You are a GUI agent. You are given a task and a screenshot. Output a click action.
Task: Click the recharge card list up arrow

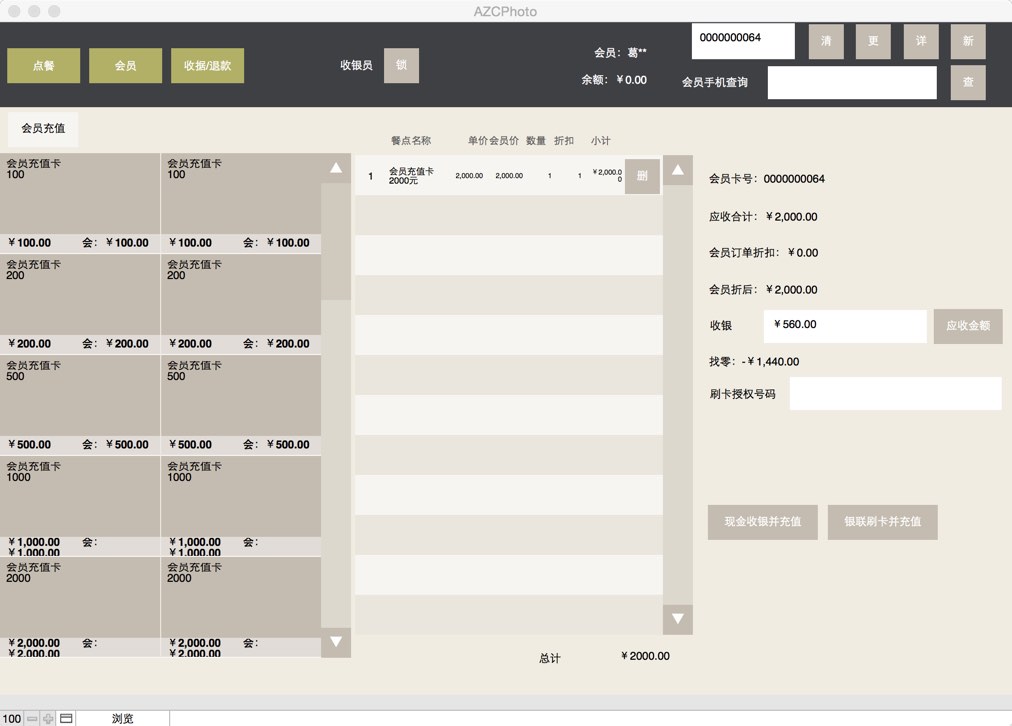tap(336, 168)
